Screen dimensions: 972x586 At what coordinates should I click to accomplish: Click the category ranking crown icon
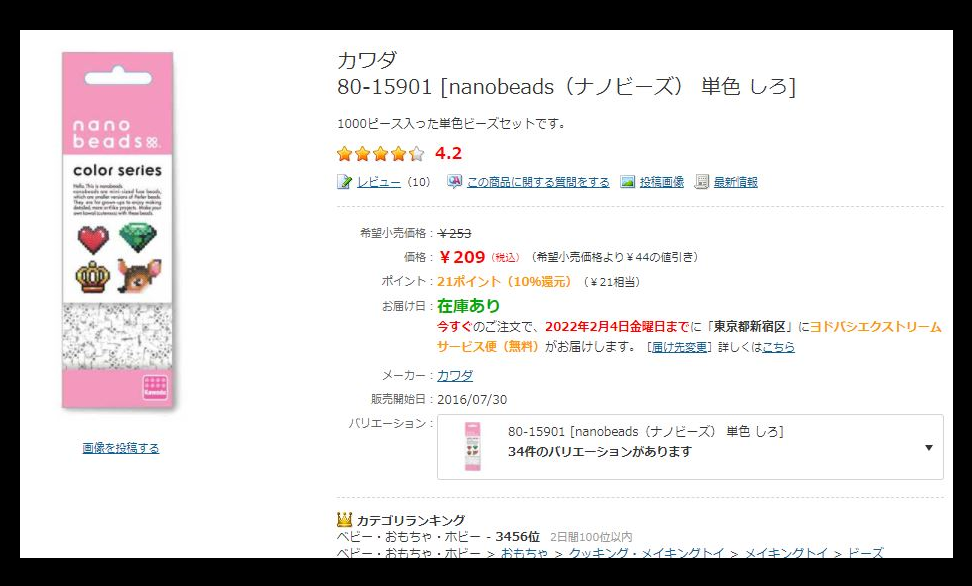point(344,519)
